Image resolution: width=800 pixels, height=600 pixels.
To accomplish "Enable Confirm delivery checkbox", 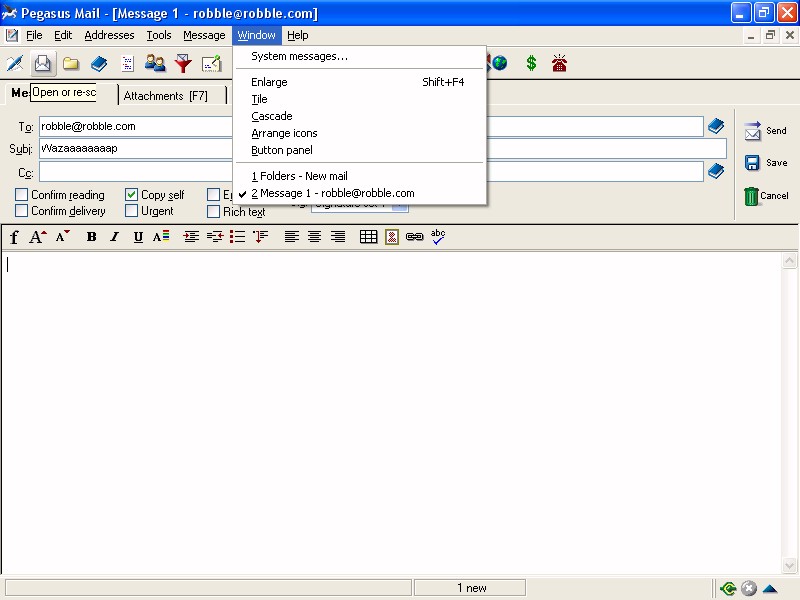I will click(21, 211).
